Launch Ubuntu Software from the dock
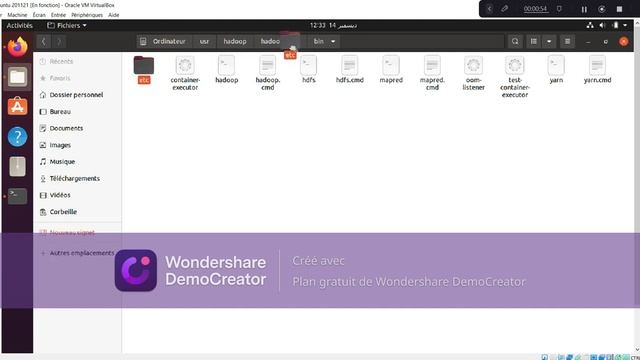The width and height of the screenshot is (640, 360). point(18,107)
